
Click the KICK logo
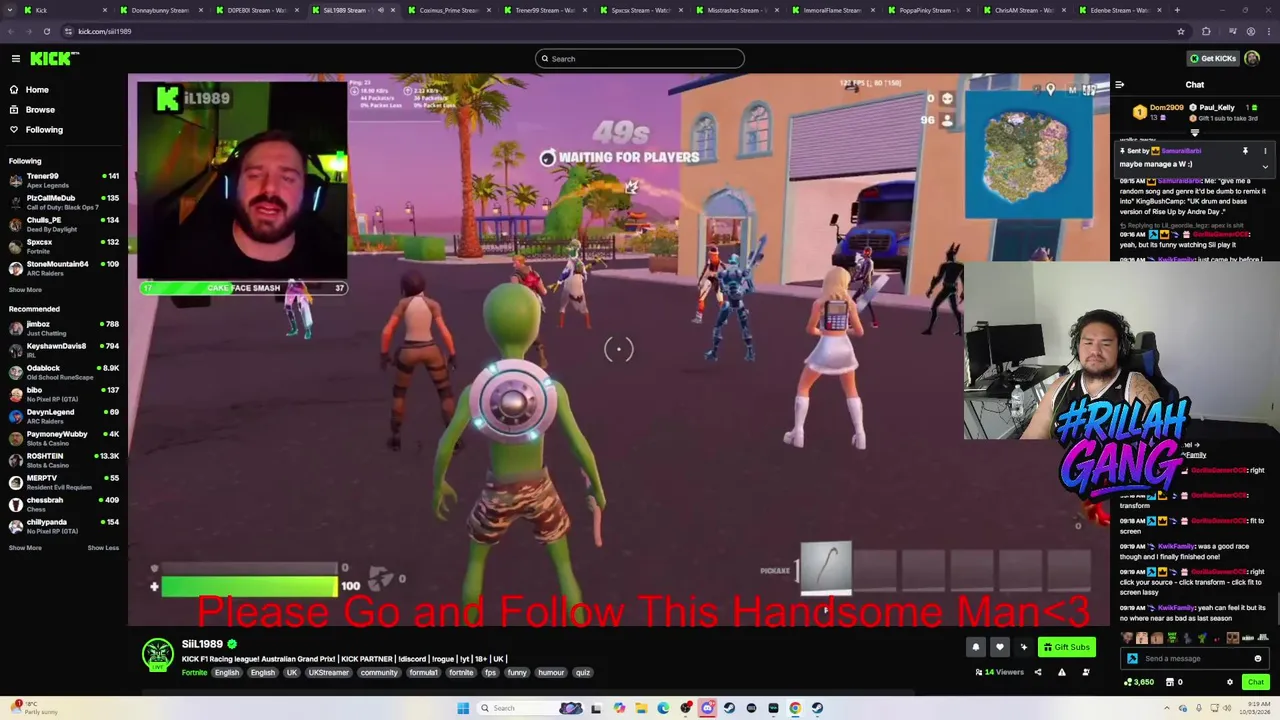point(54,59)
